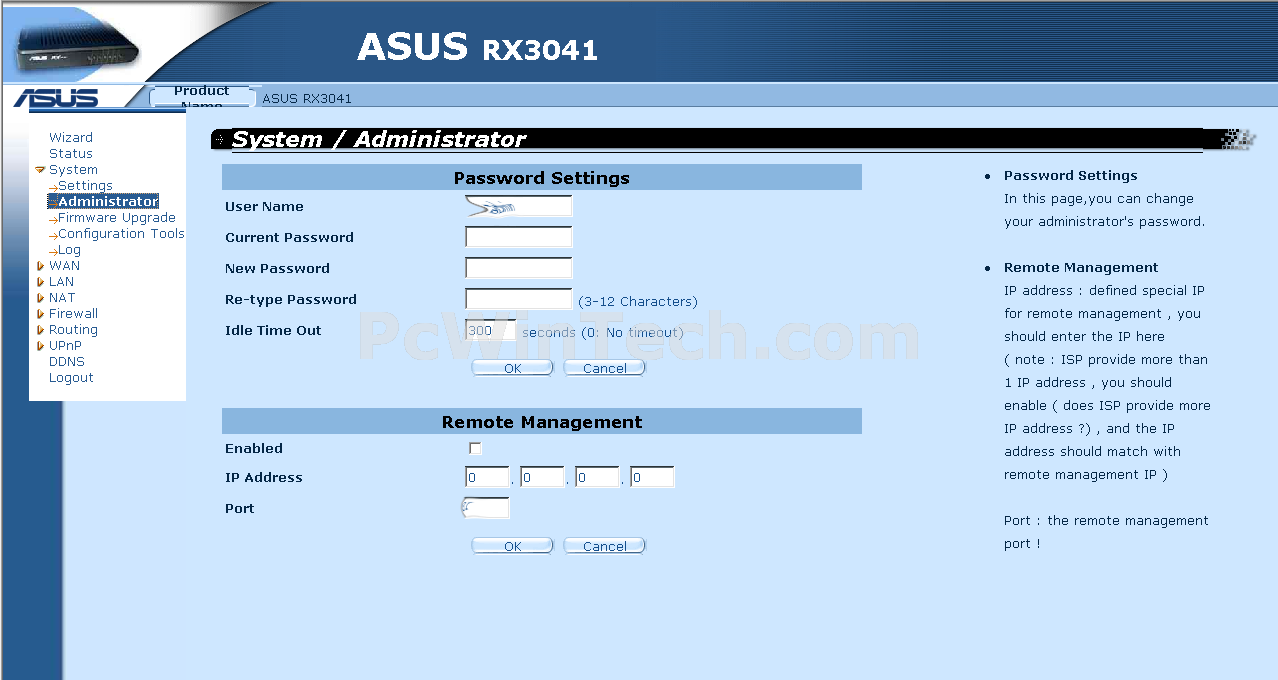This screenshot has height=680, width=1278.
Task: Expand the UPnP menu arrow
Action: [40, 346]
